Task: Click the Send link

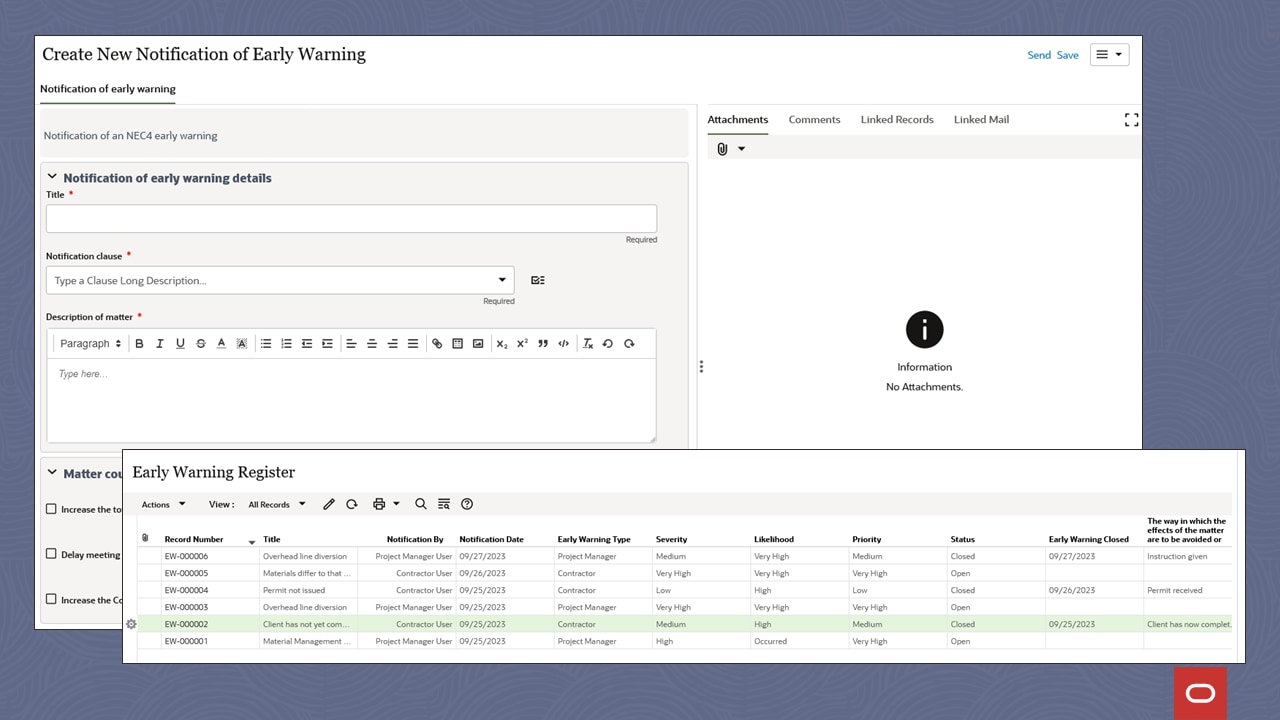Action: pos(1039,55)
